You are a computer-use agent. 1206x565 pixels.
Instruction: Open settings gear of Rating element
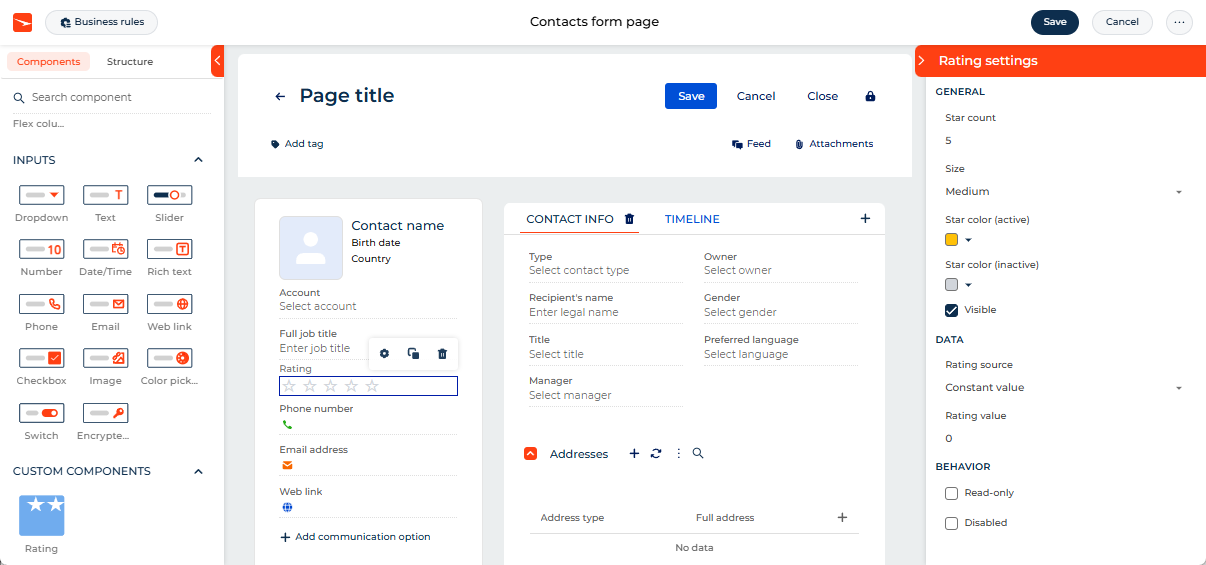[x=384, y=353]
